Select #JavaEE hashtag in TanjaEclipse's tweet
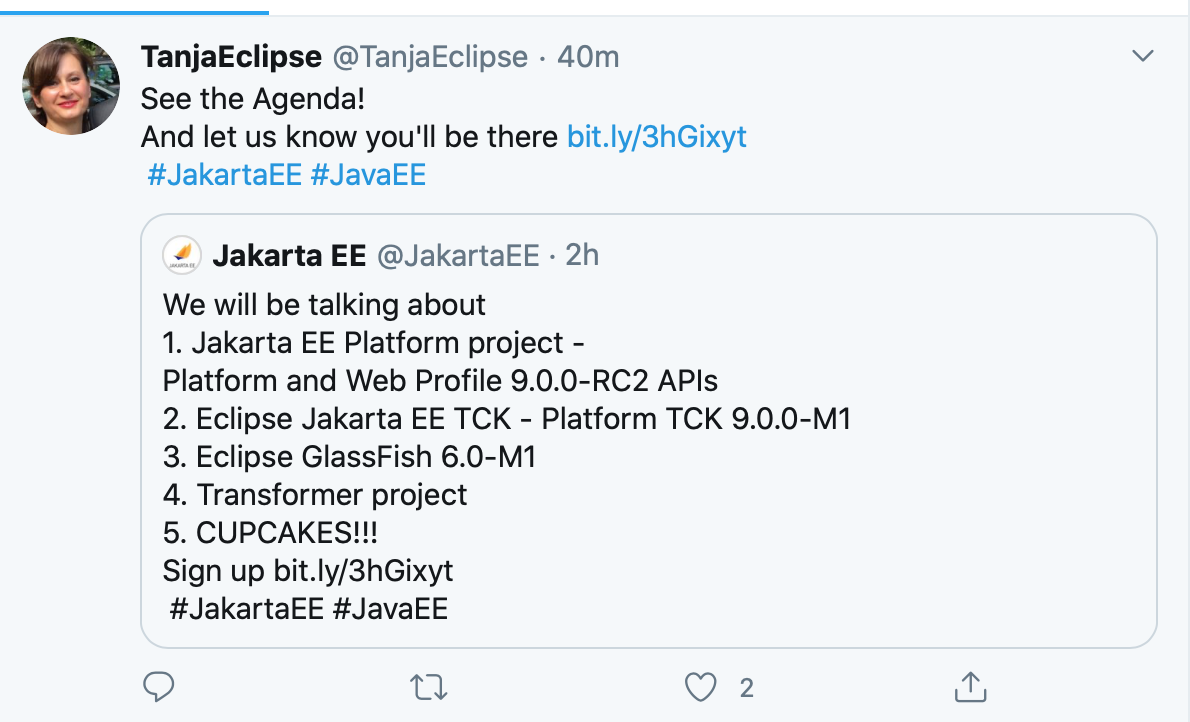1190x722 pixels. click(x=369, y=175)
